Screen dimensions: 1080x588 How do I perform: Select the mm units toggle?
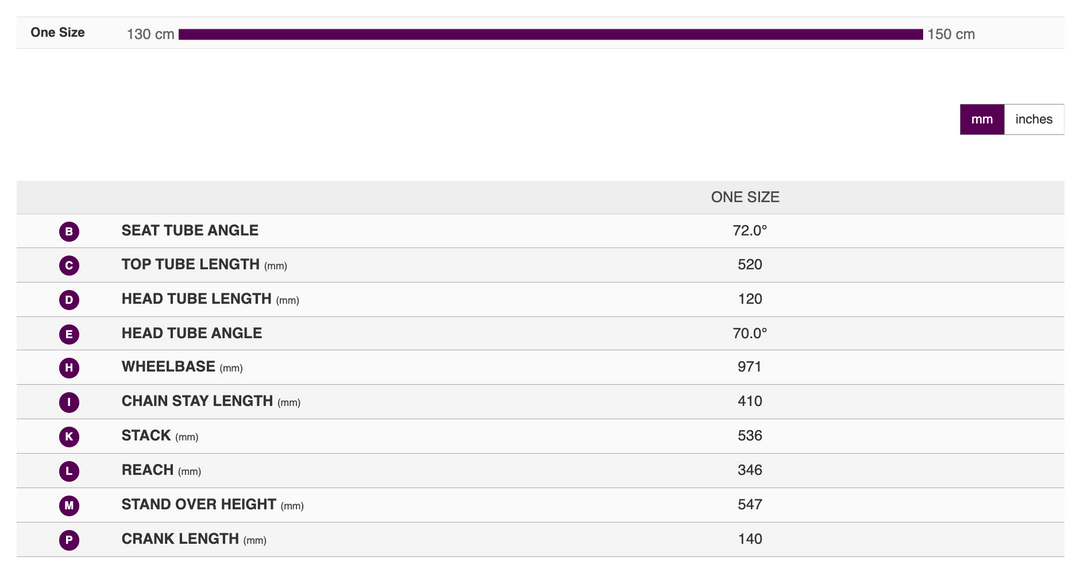pos(982,119)
